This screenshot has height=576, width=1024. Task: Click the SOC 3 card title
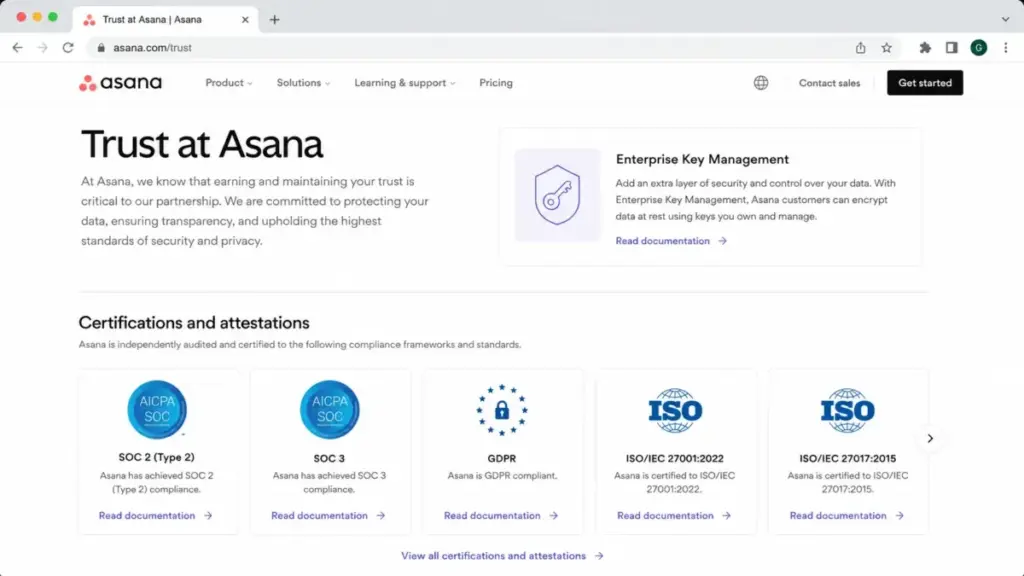[x=329, y=458]
